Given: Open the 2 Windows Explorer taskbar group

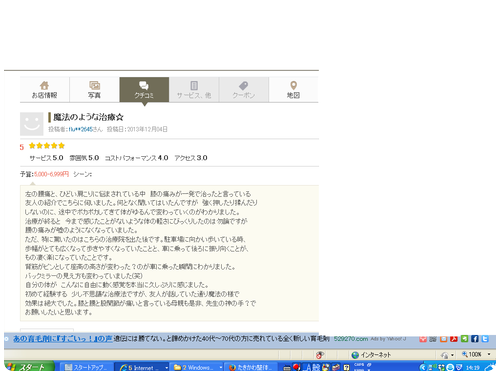Looking at the screenshot, I should 196,367.
